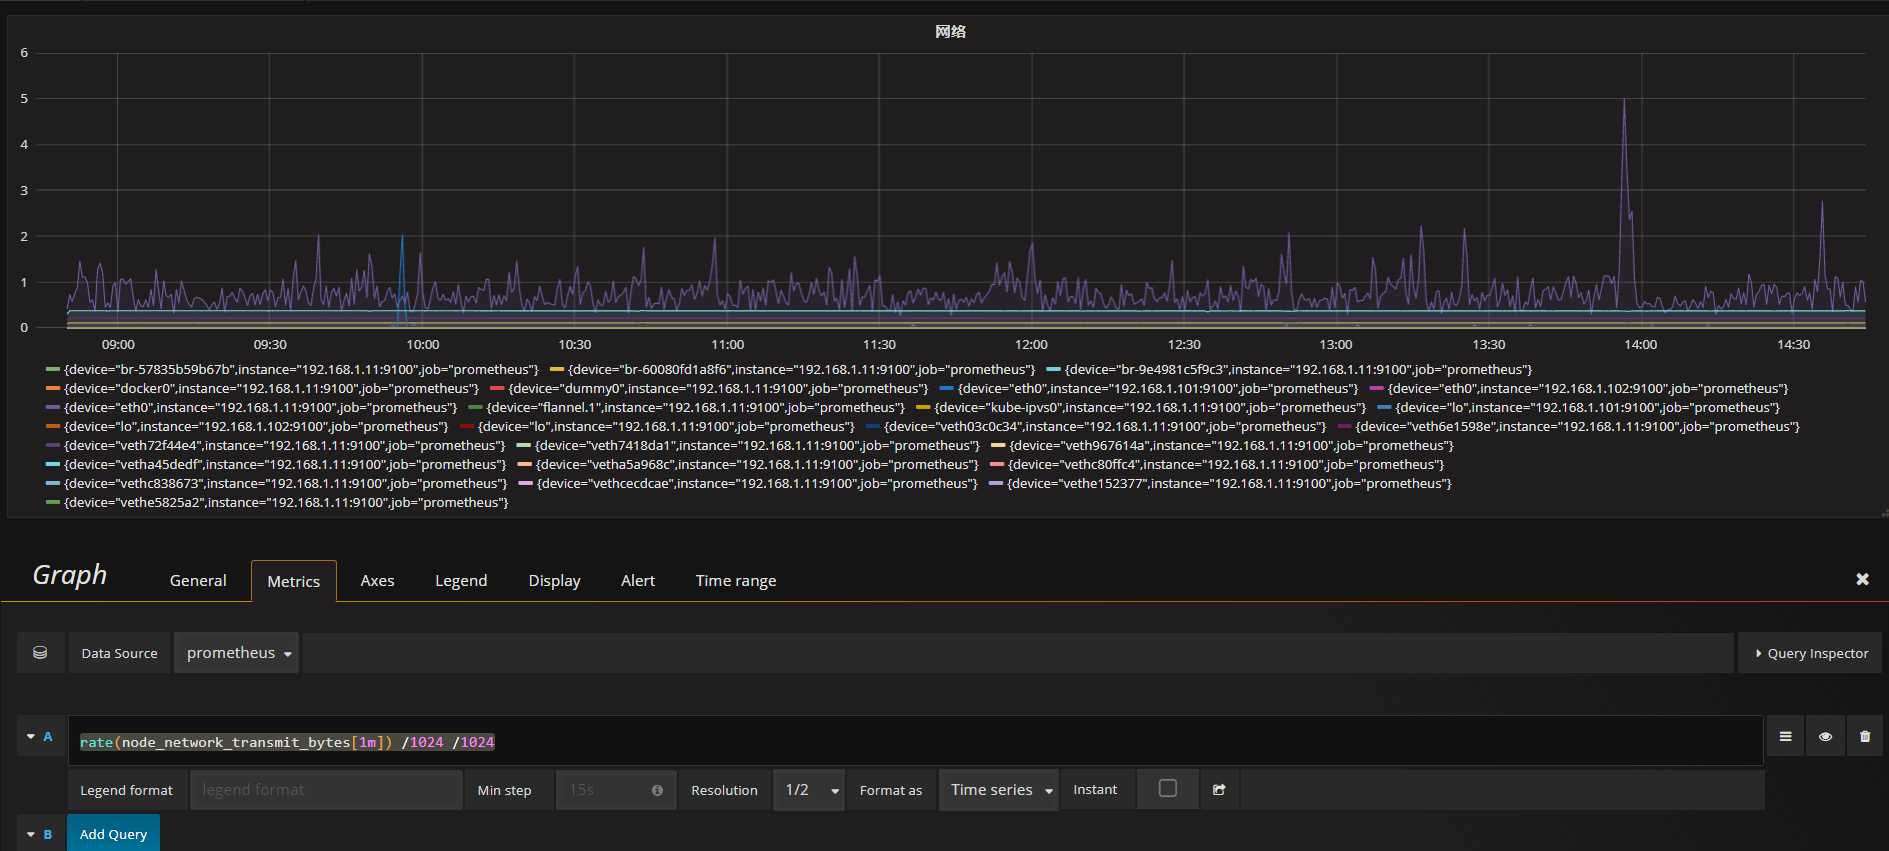Select the Metrics tab
Screen dimensions: 1889x851
(x=294, y=581)
